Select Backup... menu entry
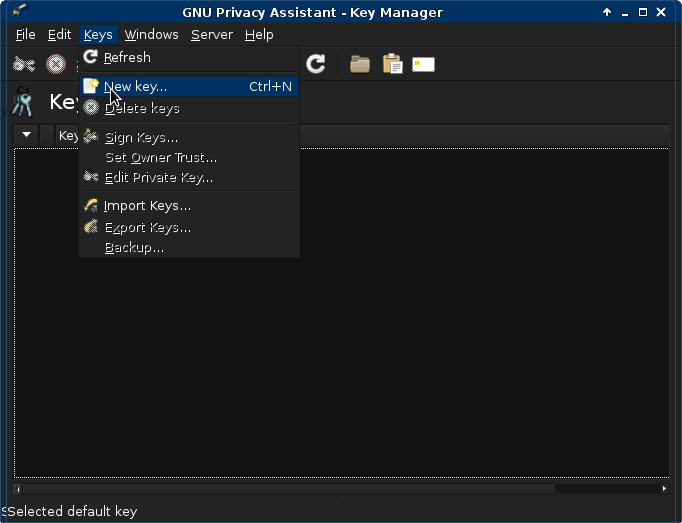 pos(189,248)
